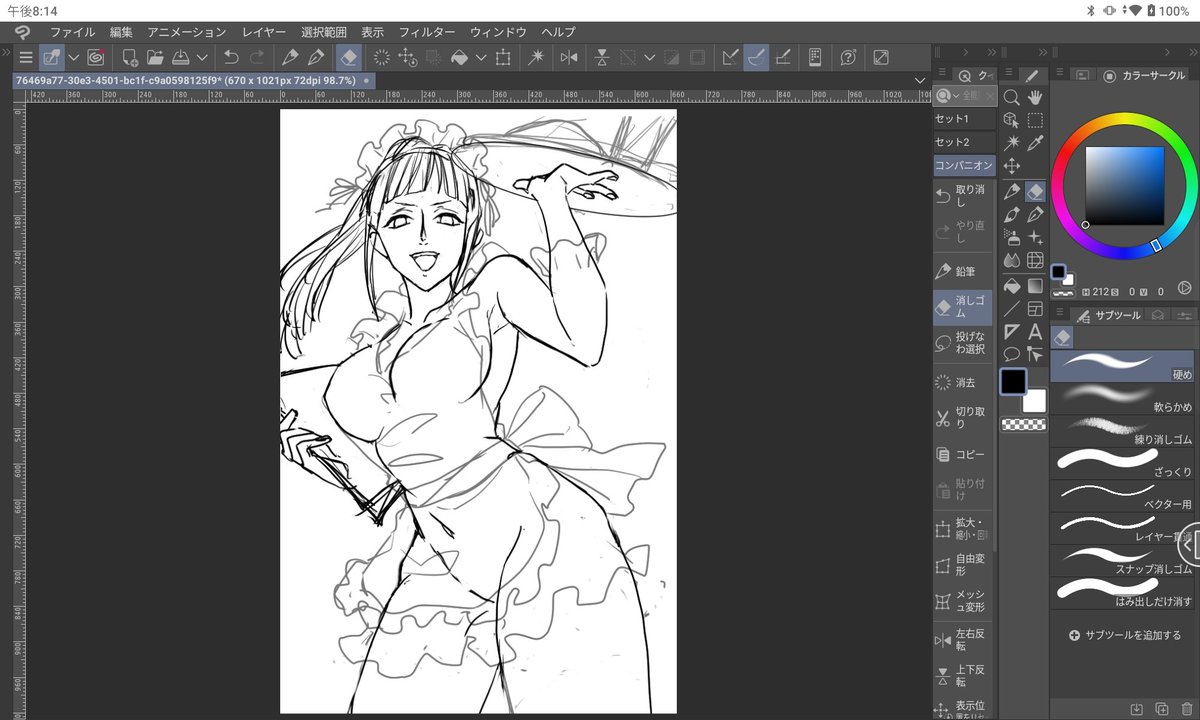
Task: Open the アニメーション menu
Action: tap(186, 32)
